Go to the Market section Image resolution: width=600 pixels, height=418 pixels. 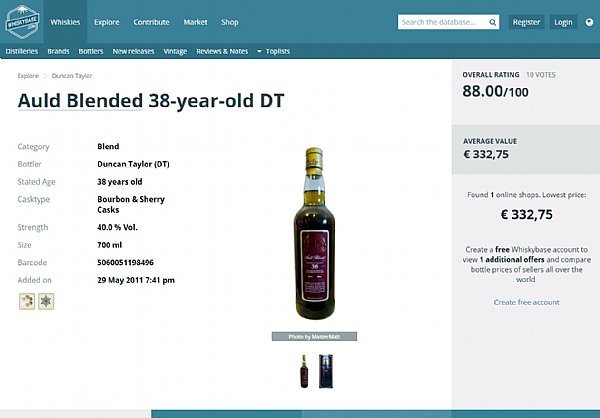click(x=196, y=22)
